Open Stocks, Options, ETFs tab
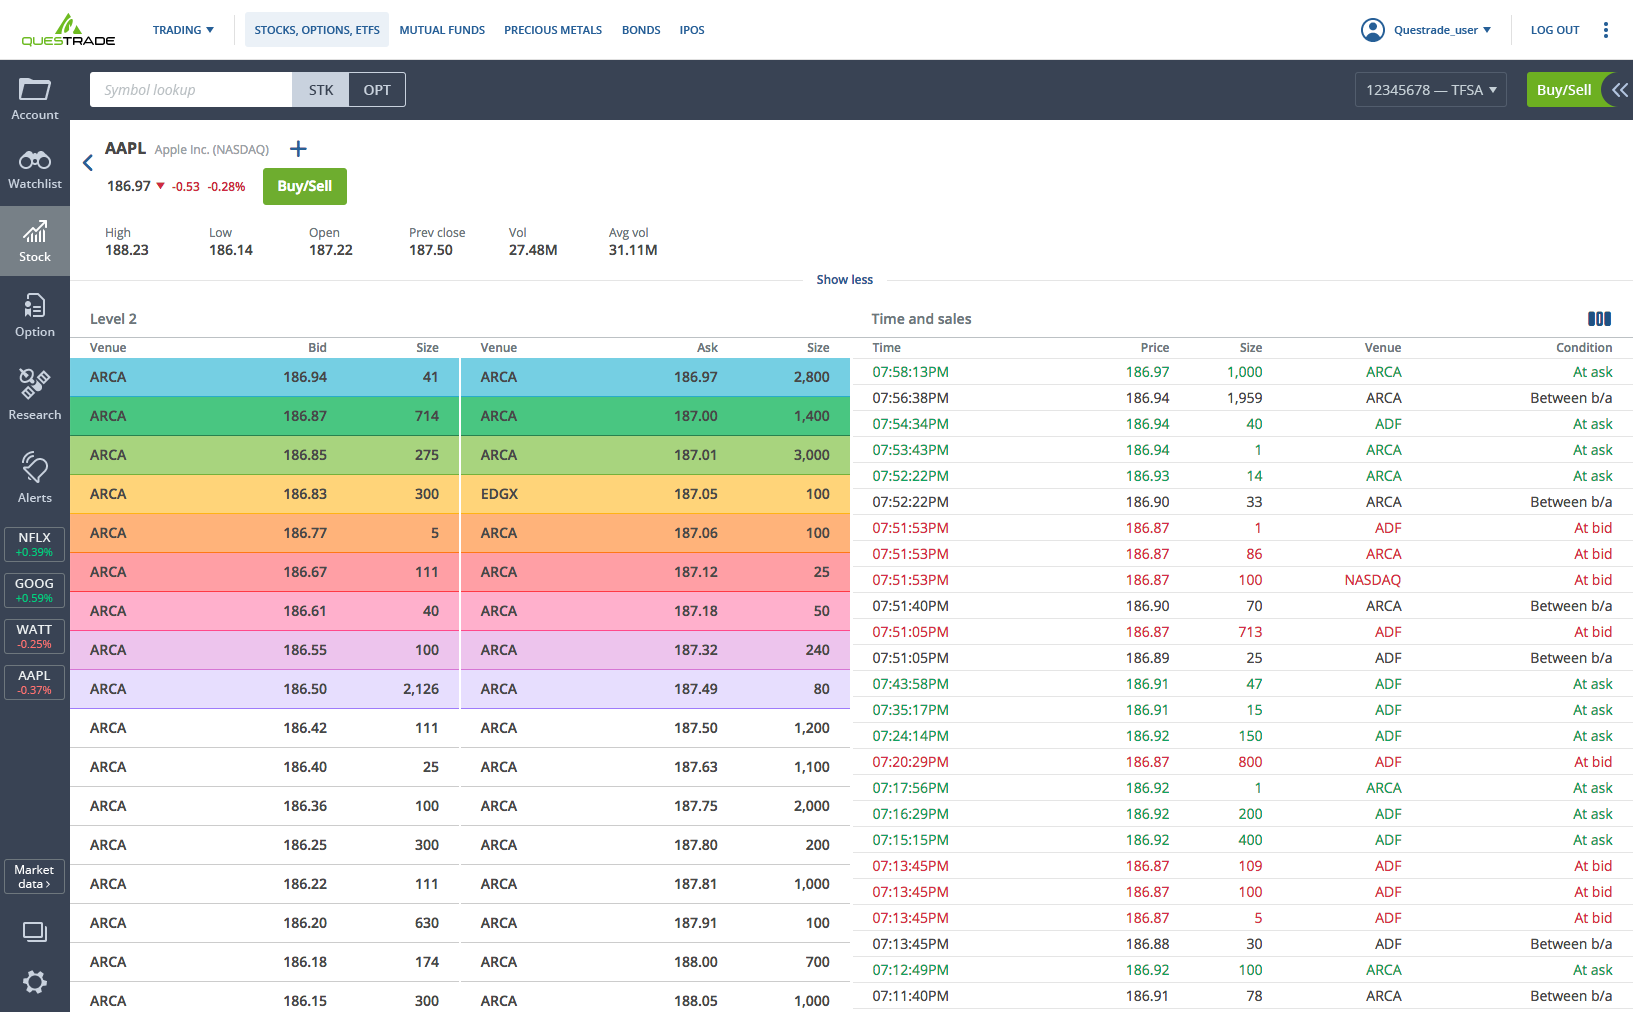Image resolution: width=1633 pixels, height=1012 pixels. click(x=317, y=30)
